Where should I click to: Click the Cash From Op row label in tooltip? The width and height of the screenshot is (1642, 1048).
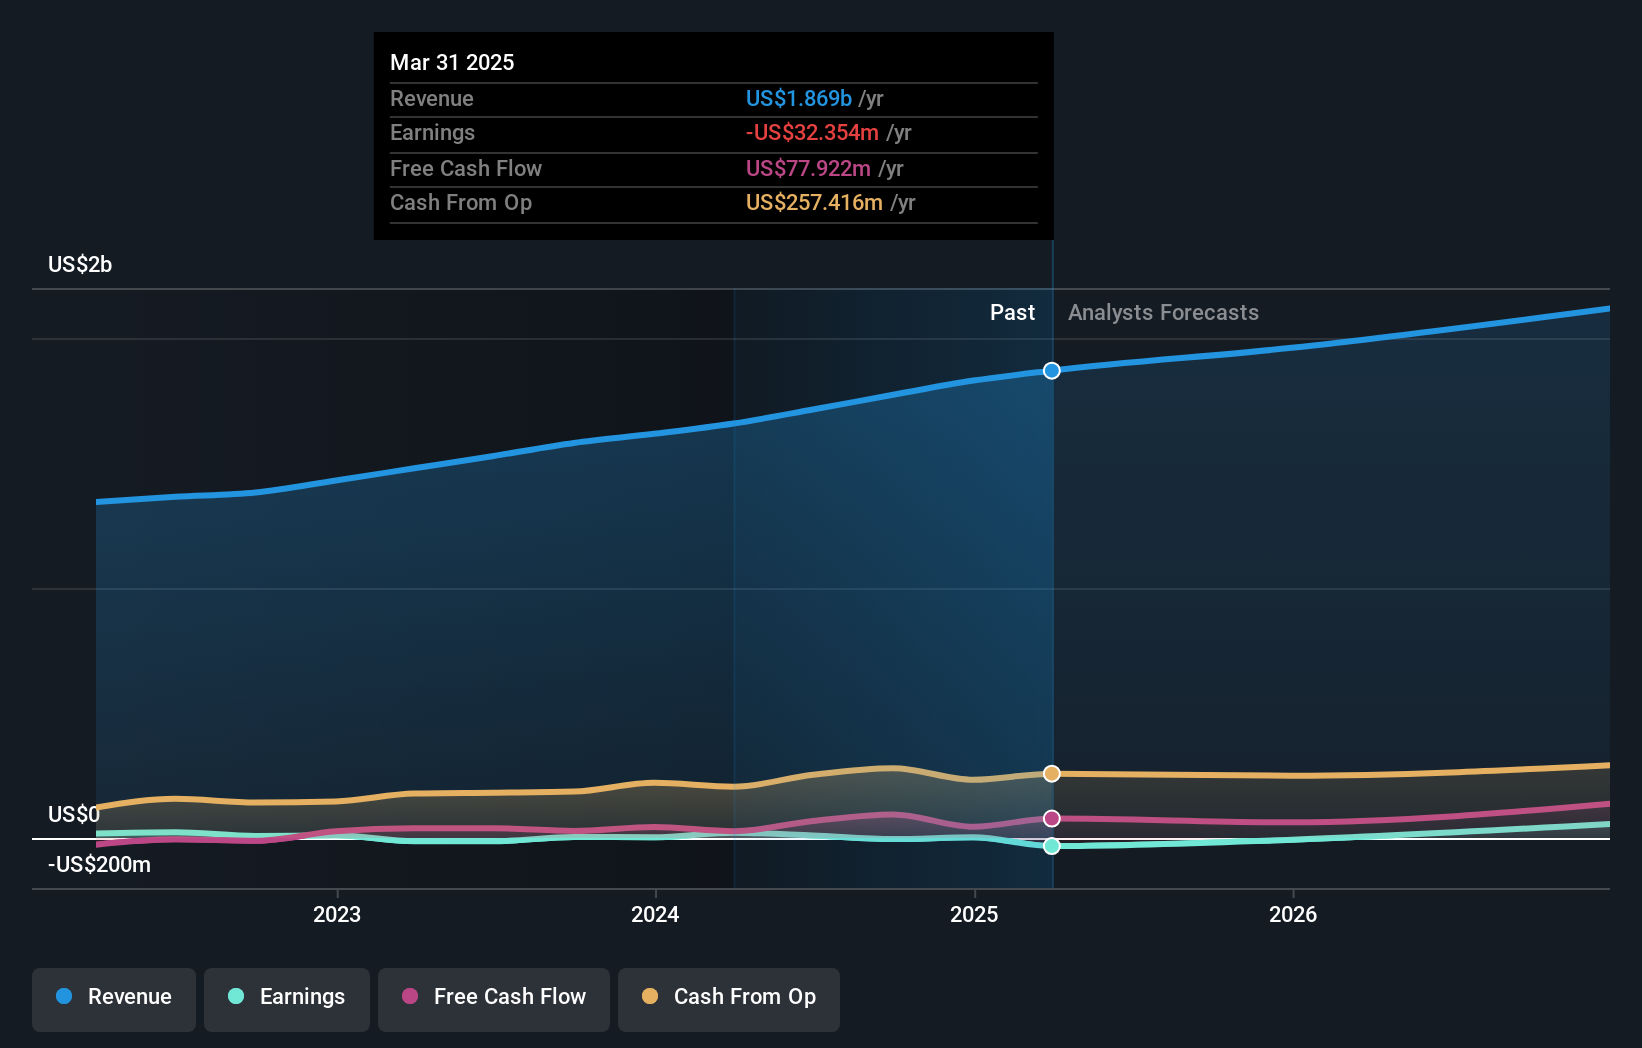[461, 203]
